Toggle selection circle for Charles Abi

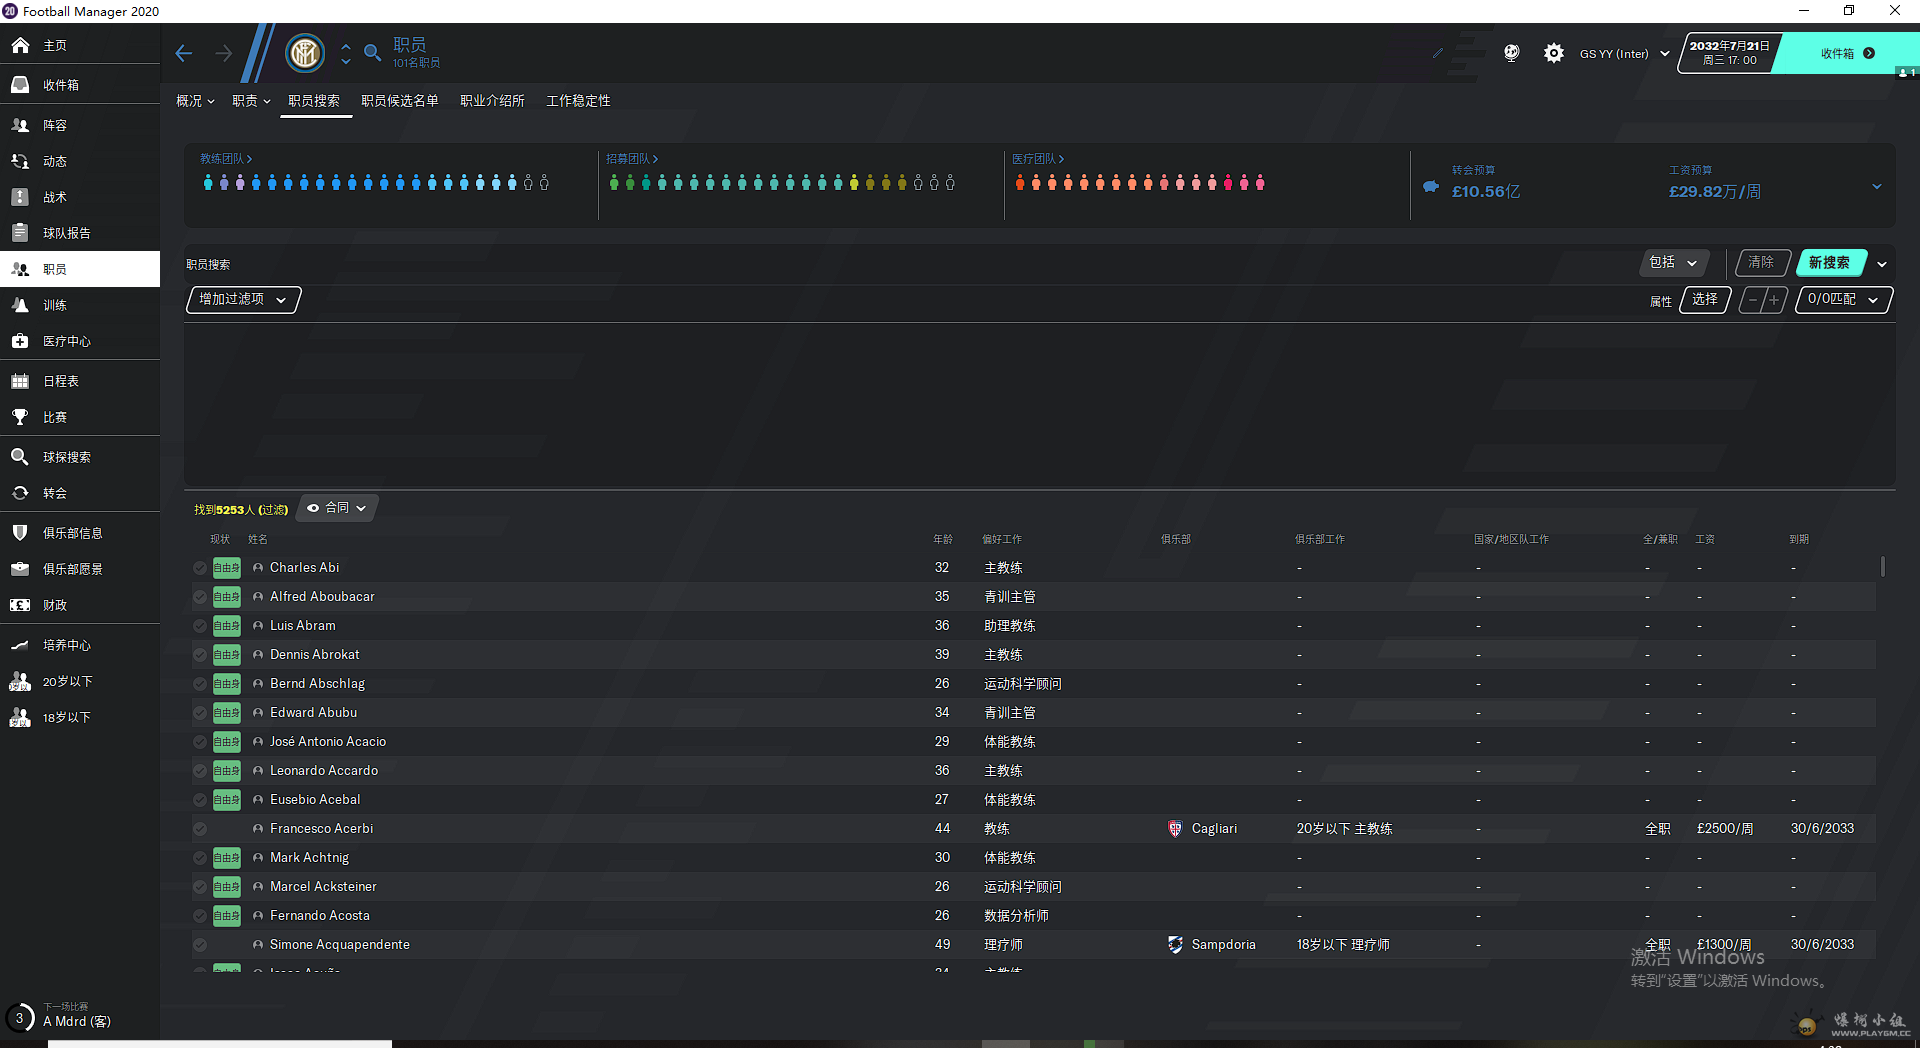(x=200, y=568)
